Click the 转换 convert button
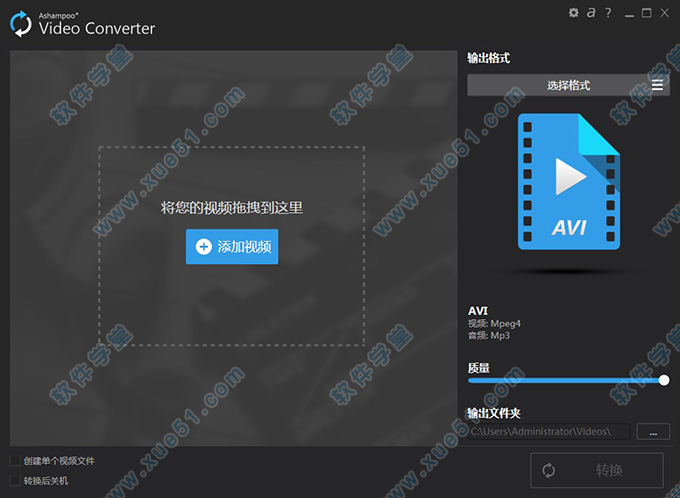 [597, 470]
